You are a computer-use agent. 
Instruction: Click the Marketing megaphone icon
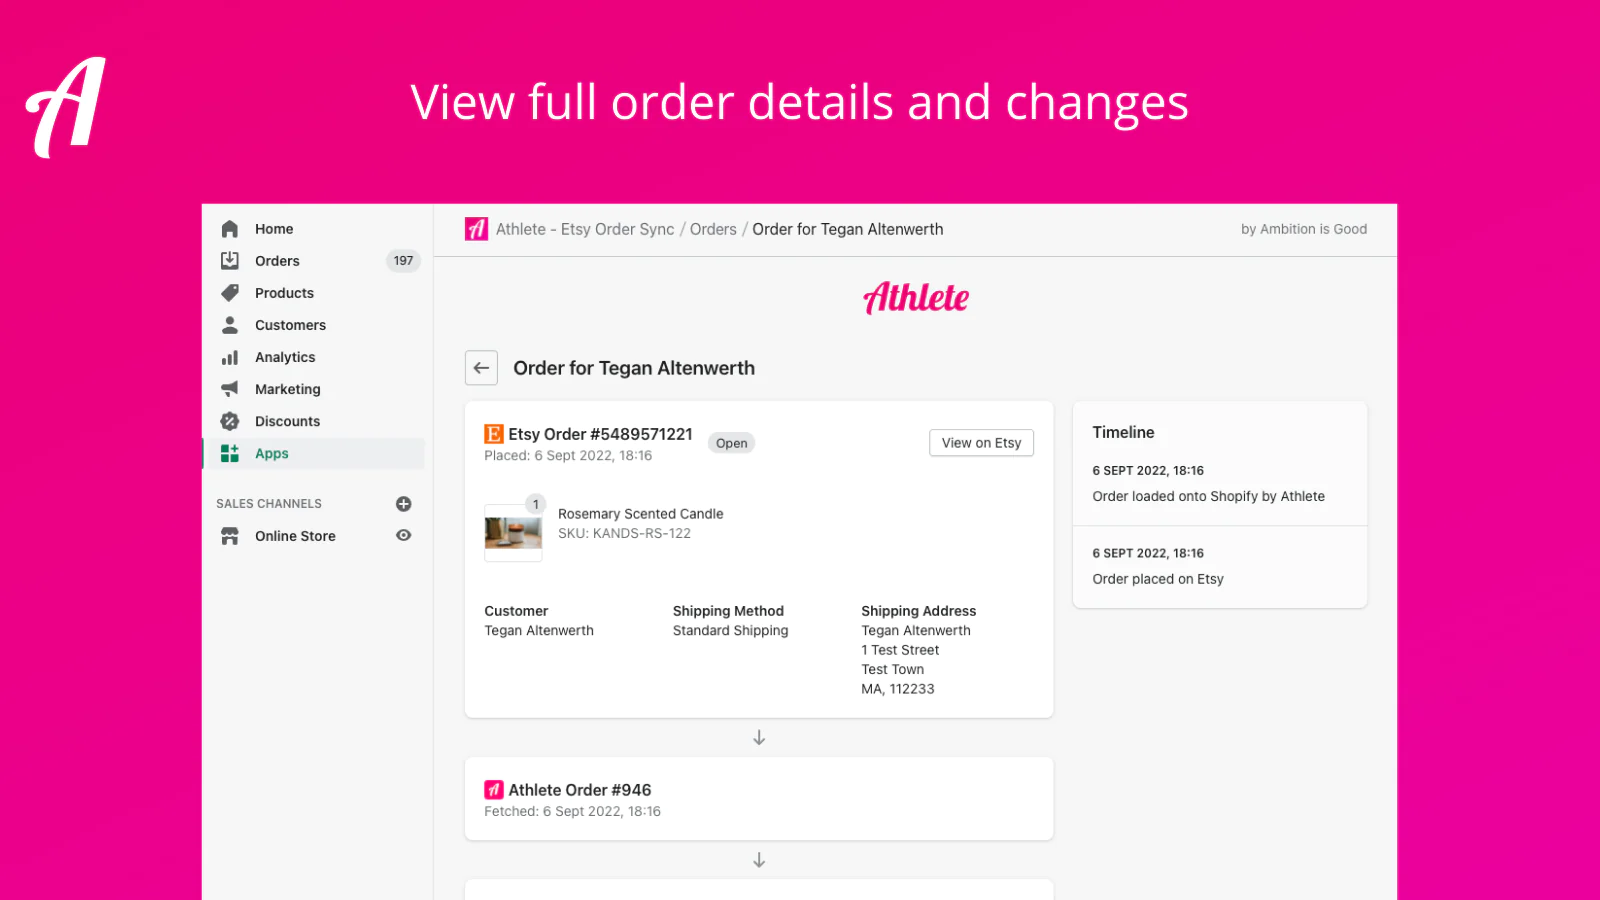click(x=230, y=389)
